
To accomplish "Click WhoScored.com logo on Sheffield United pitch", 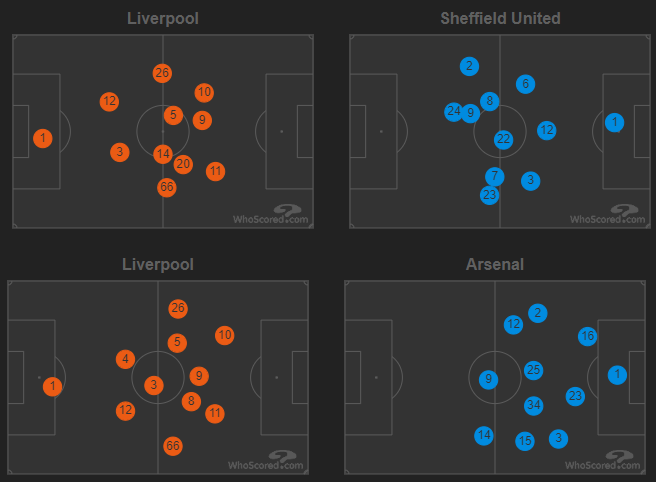I will [x=608, y=214].
